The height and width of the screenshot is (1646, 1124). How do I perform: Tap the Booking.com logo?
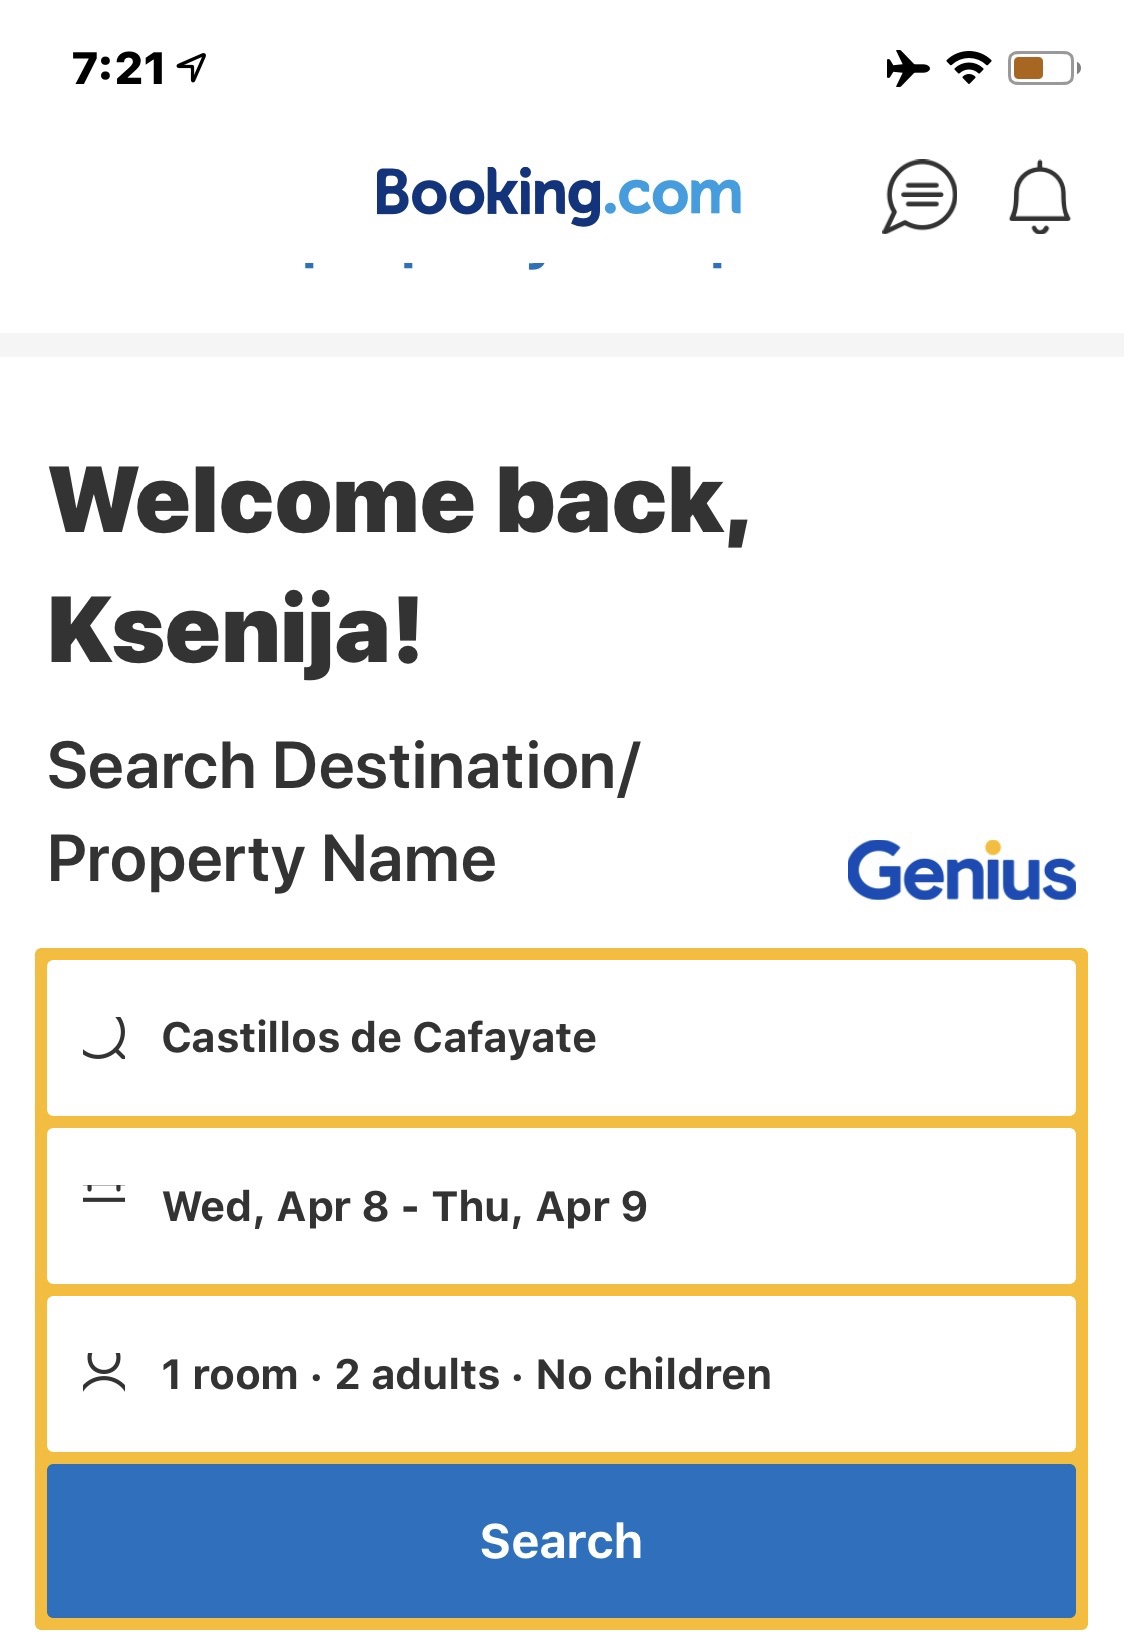click(558, 193)
